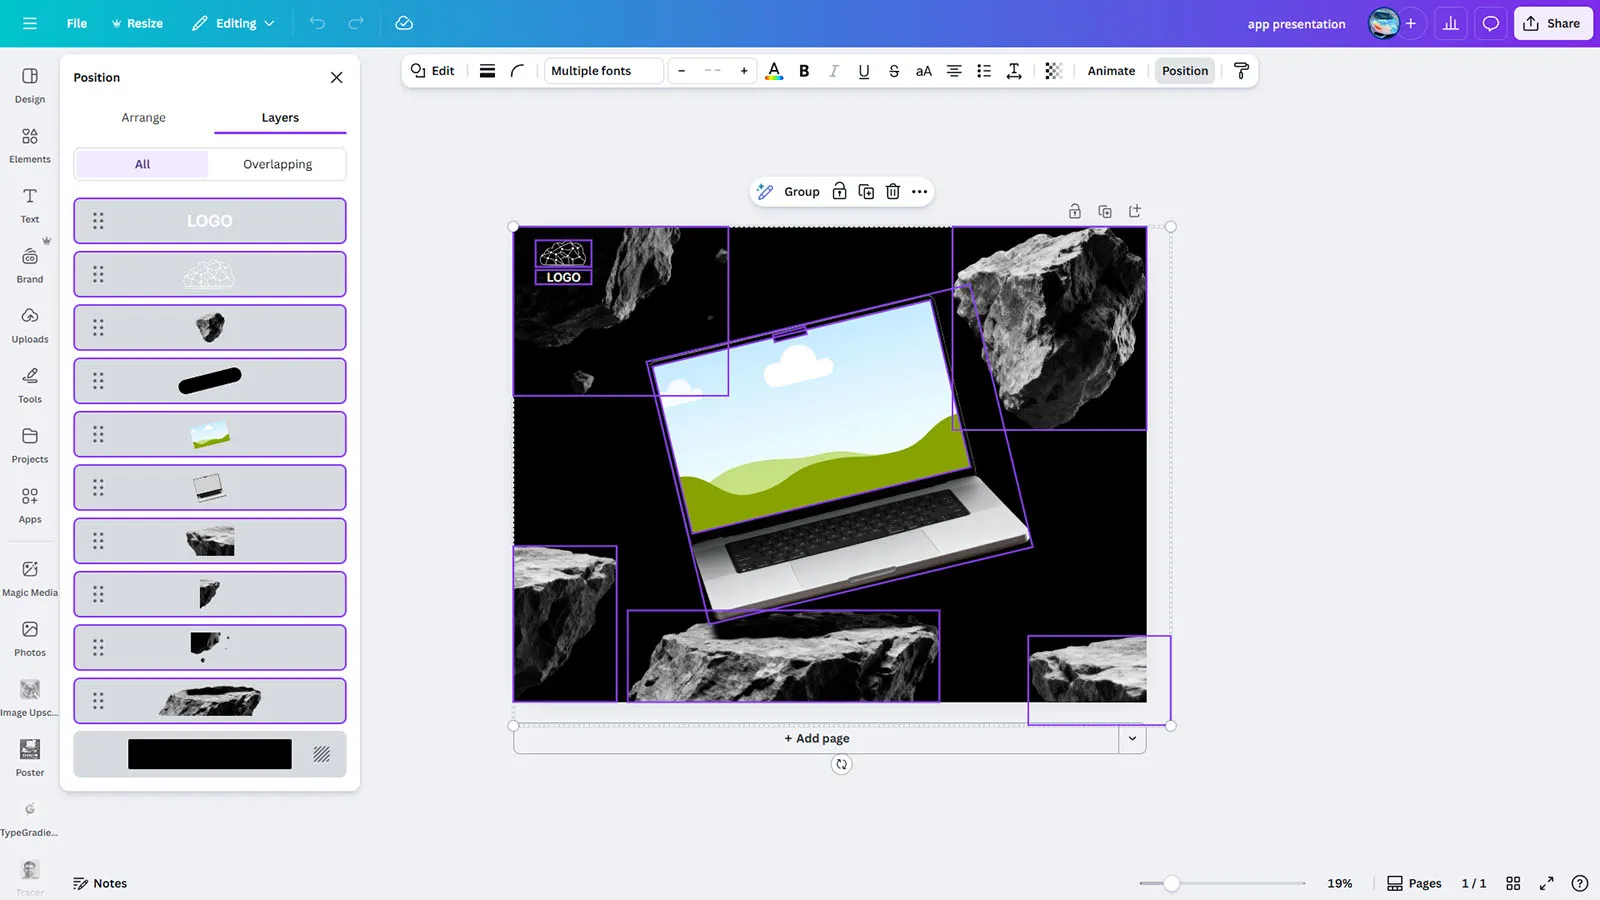Click the Share button
1600x900 pixels.
[x=1552, y=24]
